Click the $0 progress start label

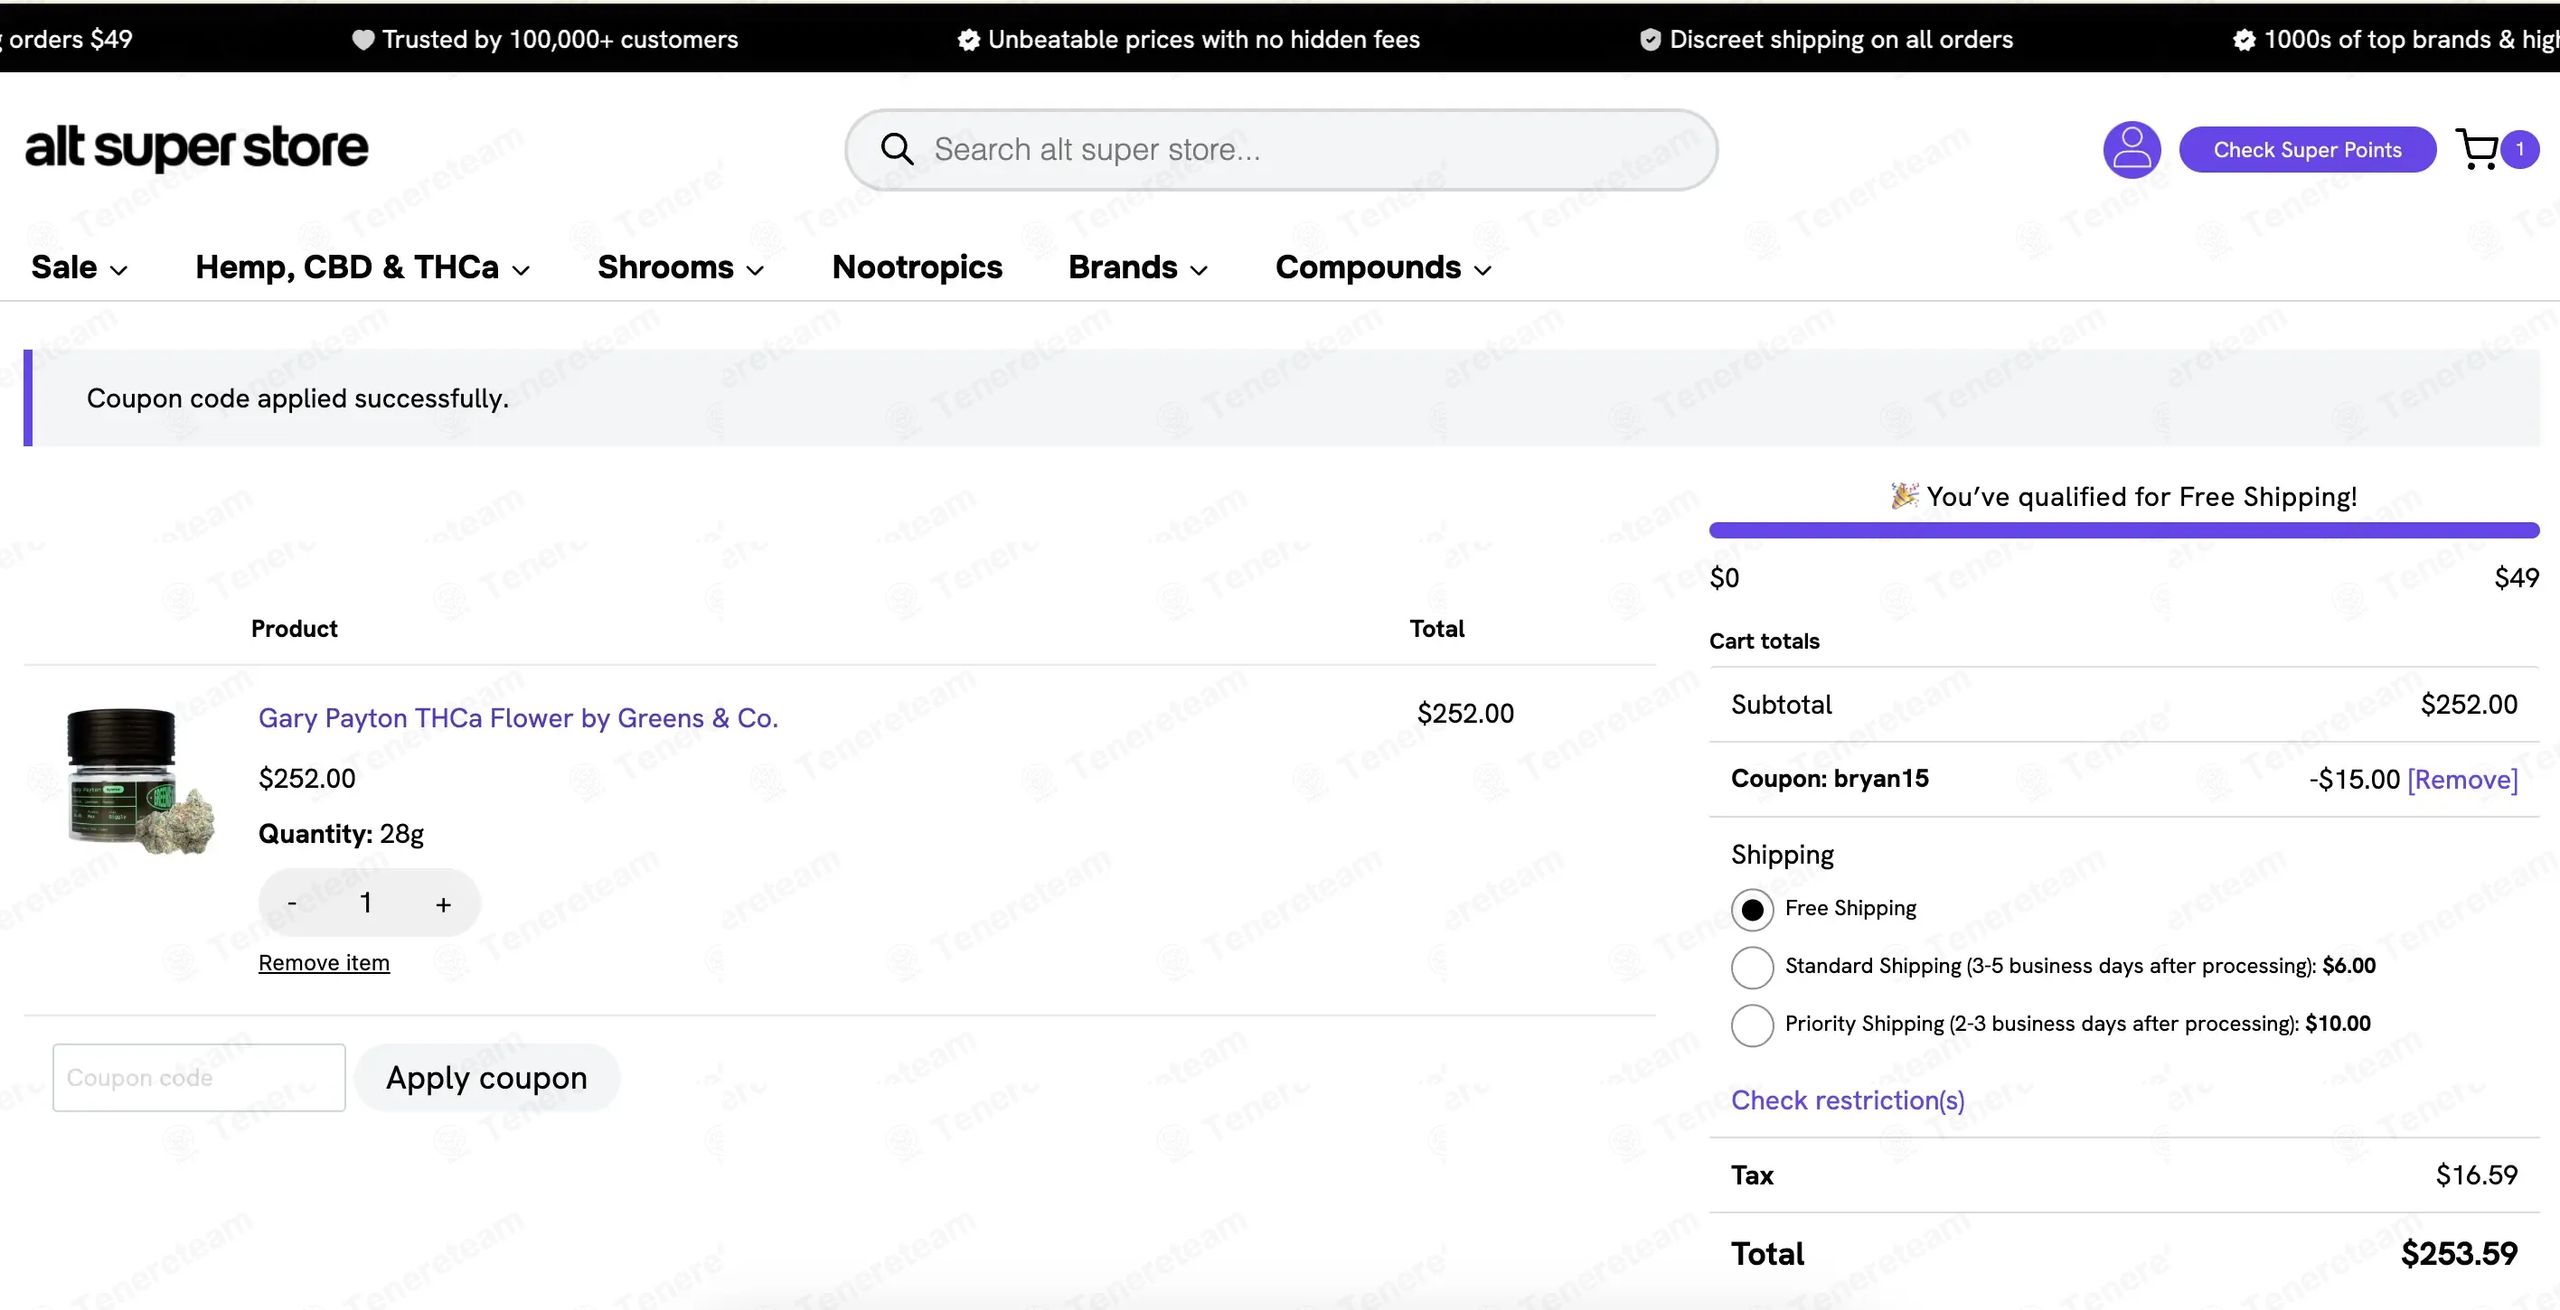pos(1724,578)
